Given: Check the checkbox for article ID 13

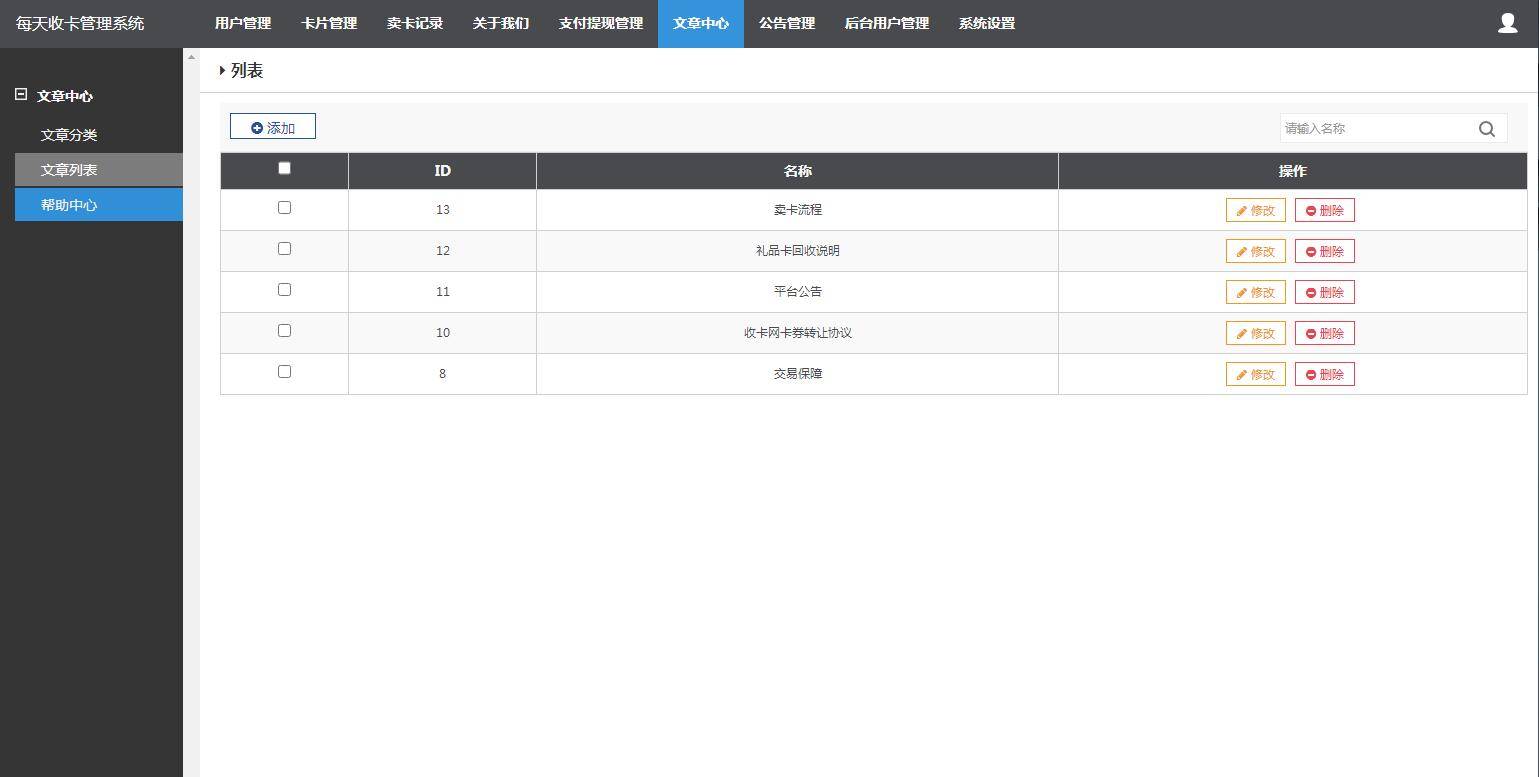Looking at the screenshot, I should click(x=284, y=207).
